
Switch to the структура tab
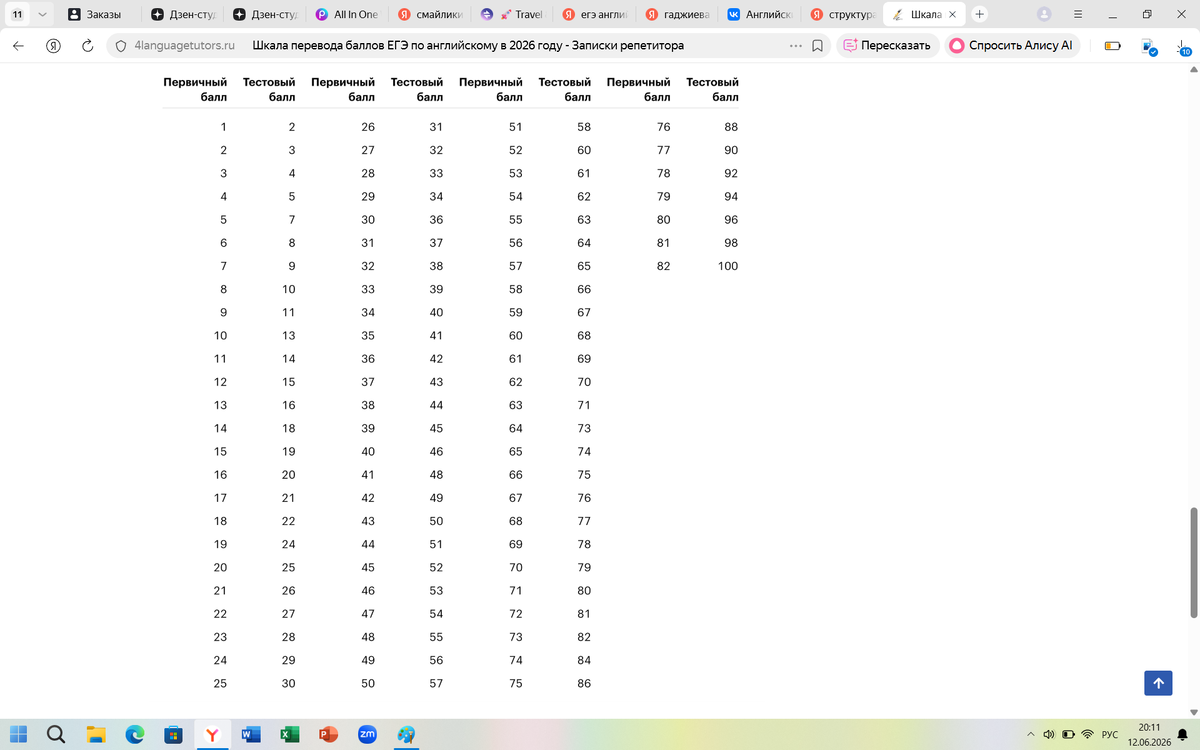click(842, 15)
